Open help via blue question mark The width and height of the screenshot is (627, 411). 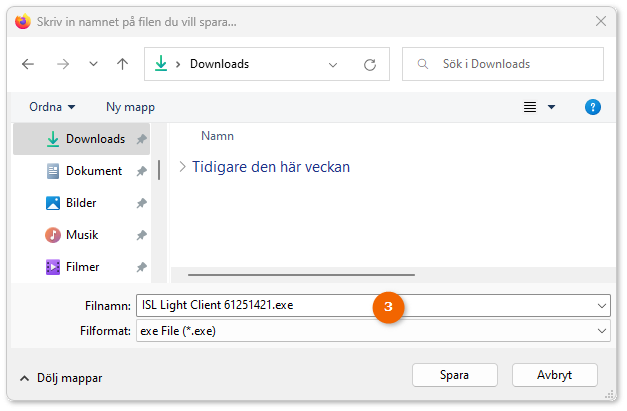pos(593,107)
